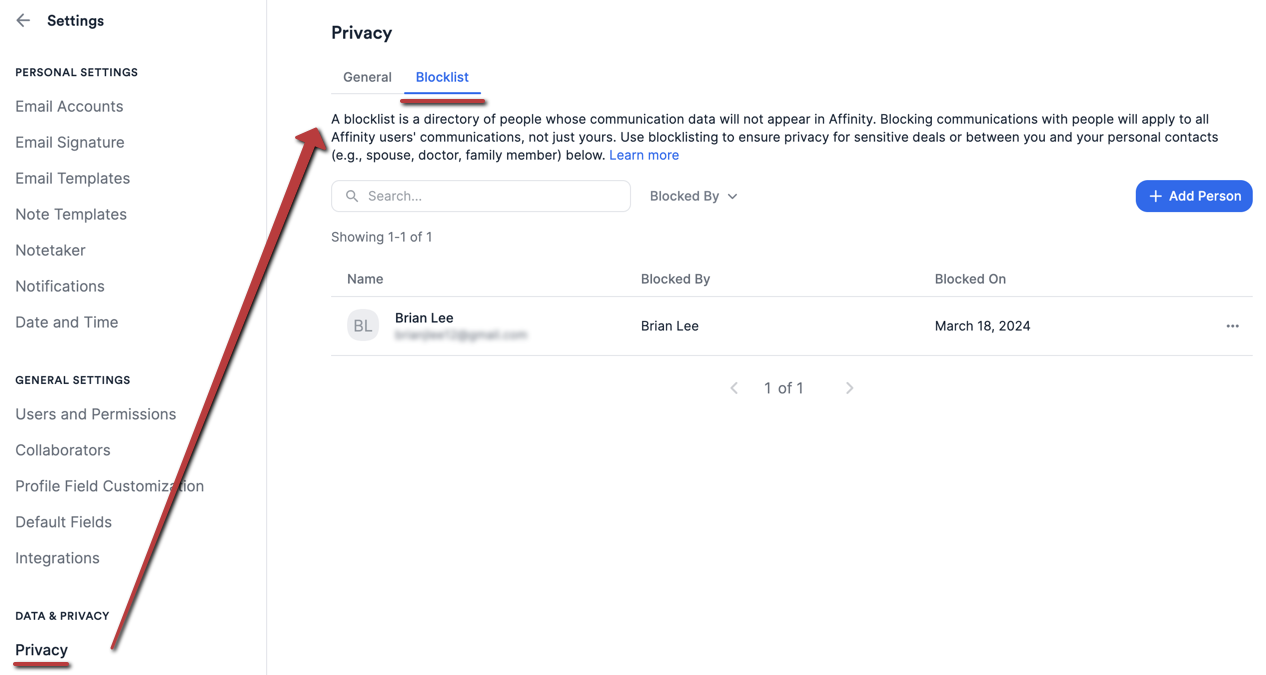Open Integrations from the sidebar
Image resolution: width=1266 pixels, height=675 pixels.
[57, 557]
